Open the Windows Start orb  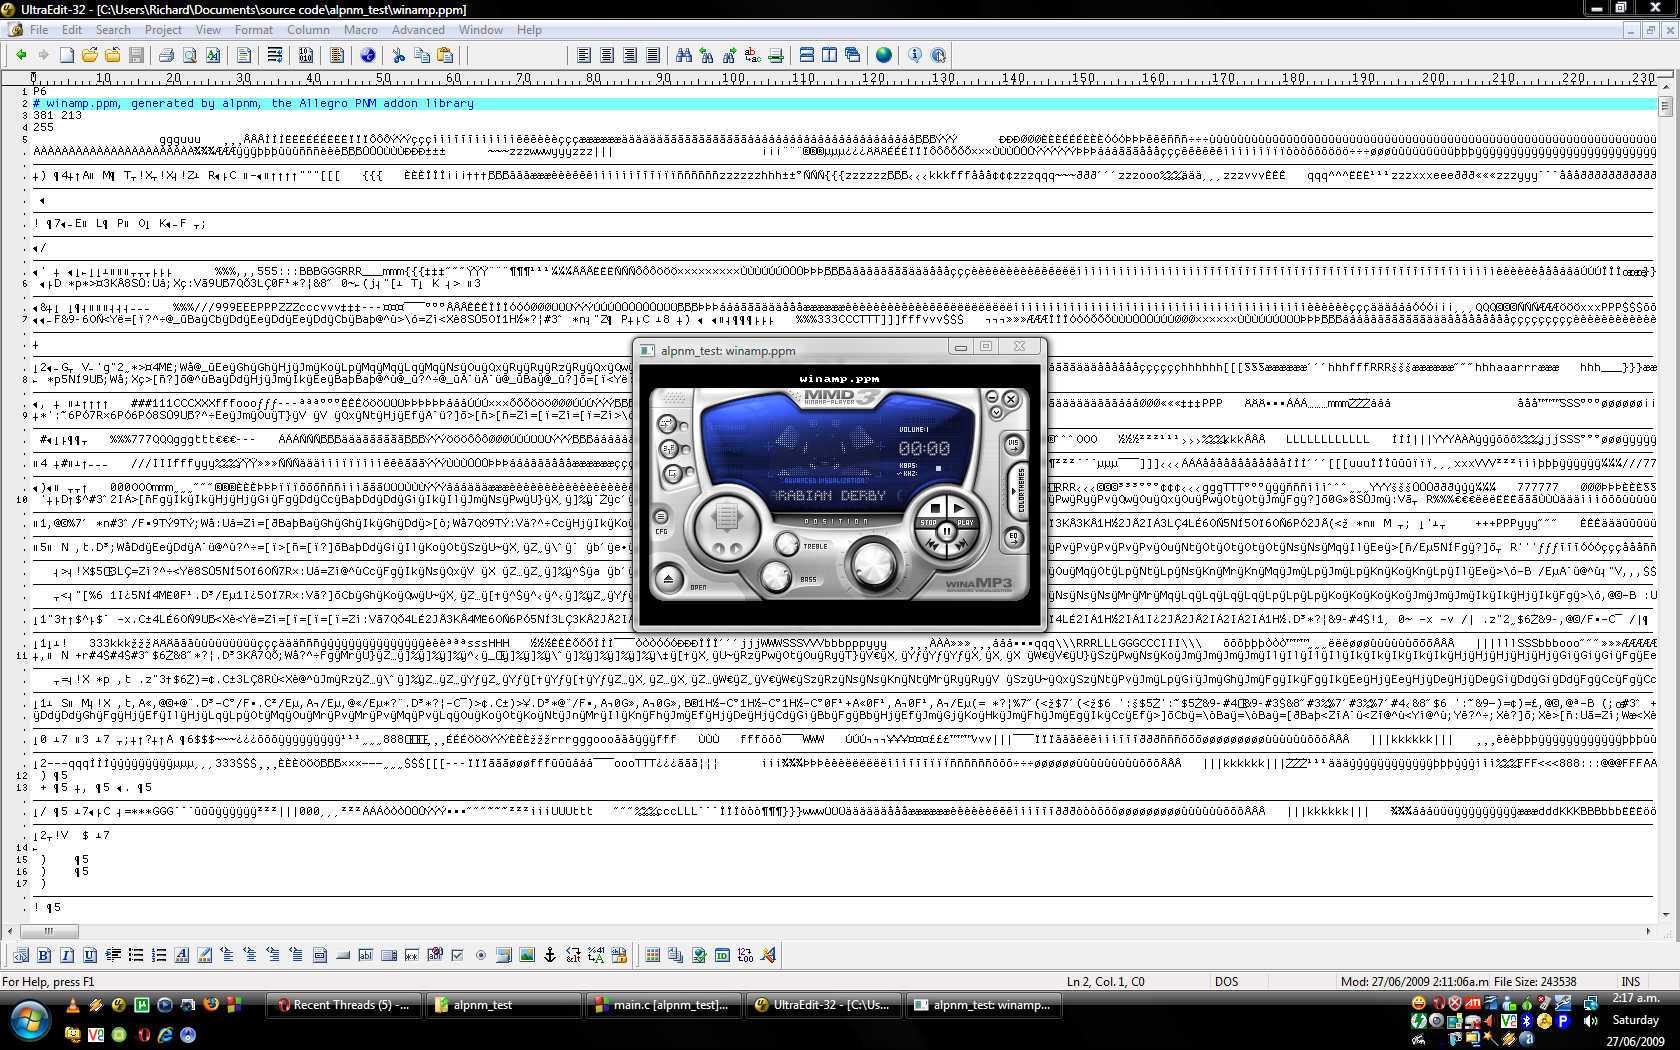tap(29, 1021)
